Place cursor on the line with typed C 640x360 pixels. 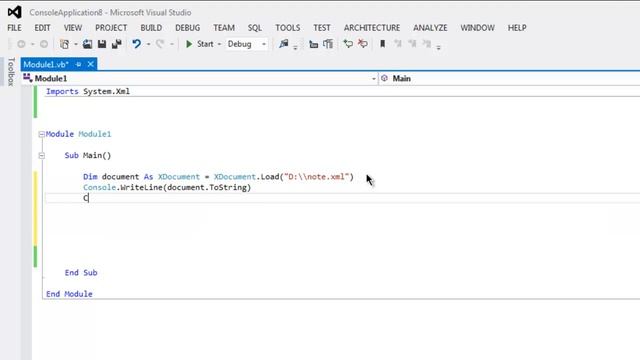[x=342, y=198]
